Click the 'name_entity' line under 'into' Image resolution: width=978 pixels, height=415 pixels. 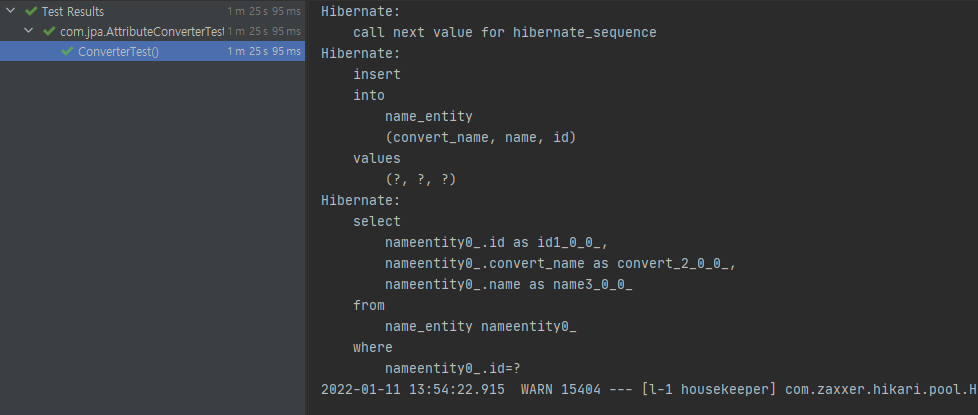(x=428, y=117)
